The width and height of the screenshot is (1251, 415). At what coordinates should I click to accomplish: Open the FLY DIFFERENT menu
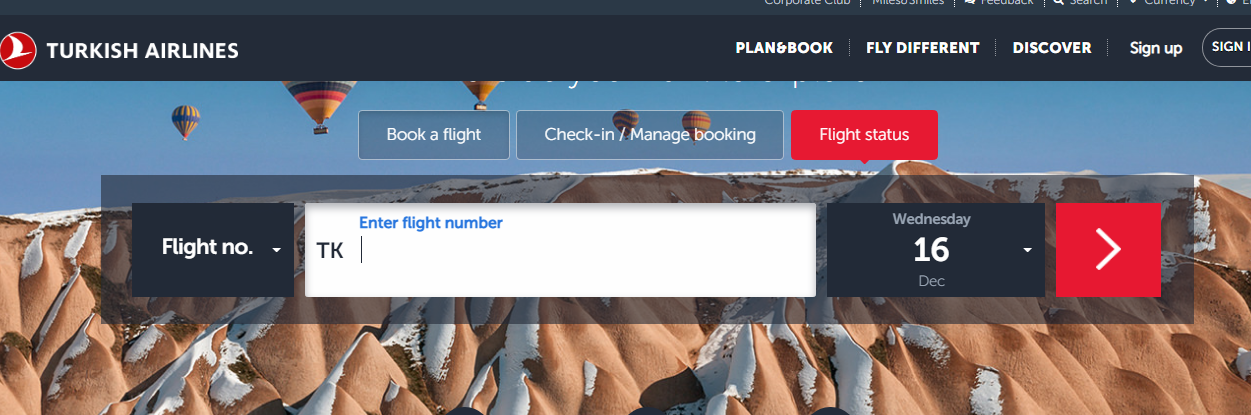(x=923, y=48)
